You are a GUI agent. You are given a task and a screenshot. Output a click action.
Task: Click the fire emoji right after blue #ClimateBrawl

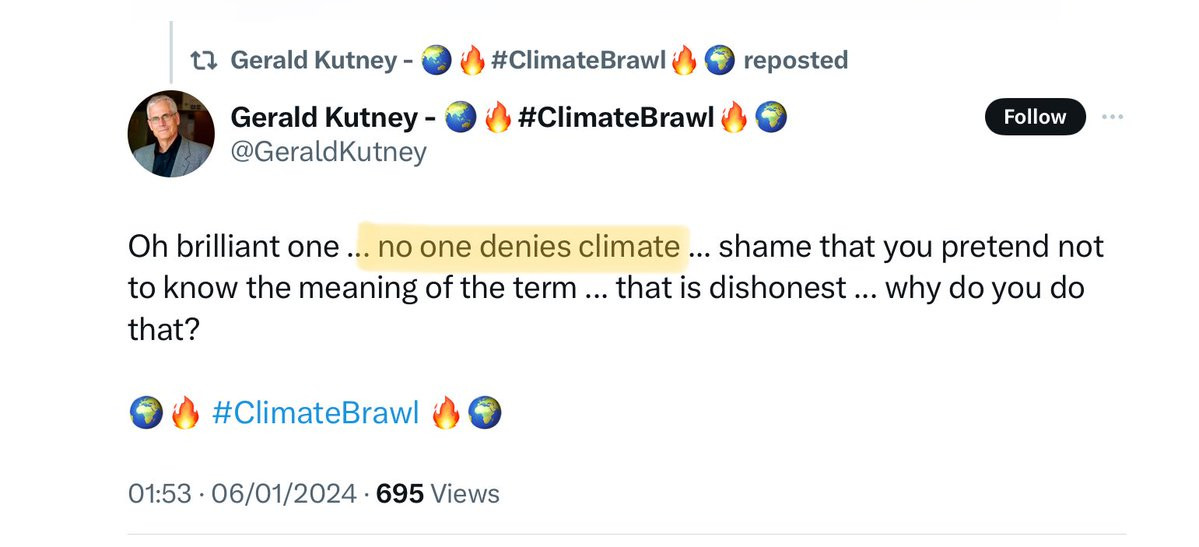click(x=446, y=412)
